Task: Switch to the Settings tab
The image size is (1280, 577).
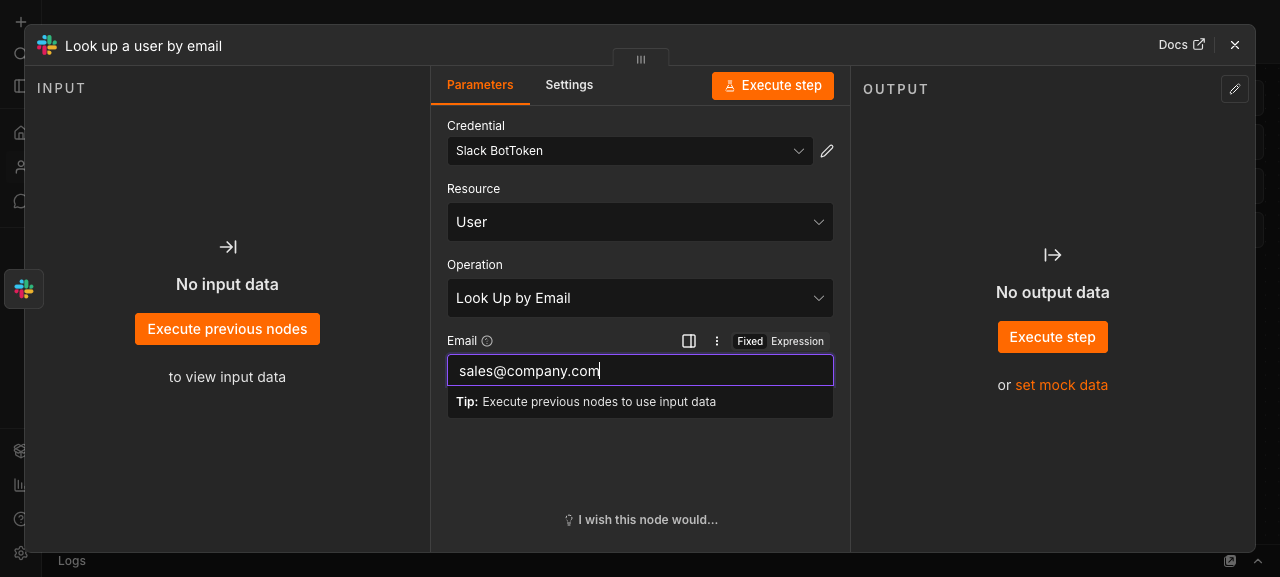Action: 569,85
